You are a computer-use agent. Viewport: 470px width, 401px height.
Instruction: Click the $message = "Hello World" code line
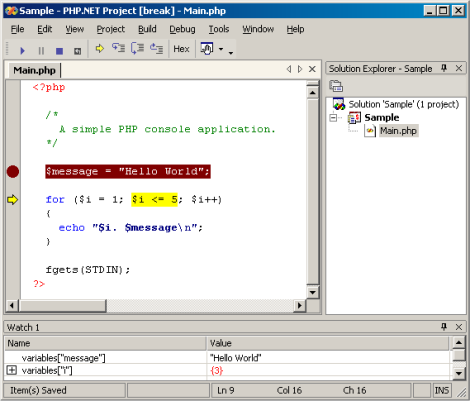click(x=128, y=172)
